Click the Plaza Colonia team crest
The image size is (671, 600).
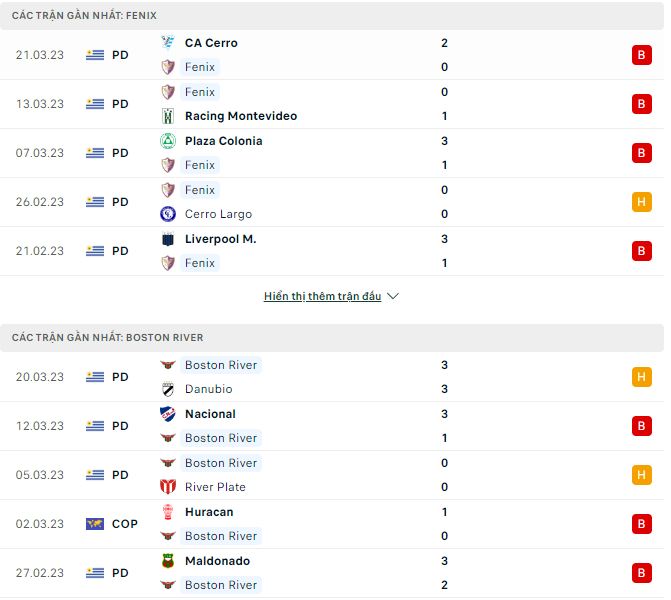[x=168, y=141]
